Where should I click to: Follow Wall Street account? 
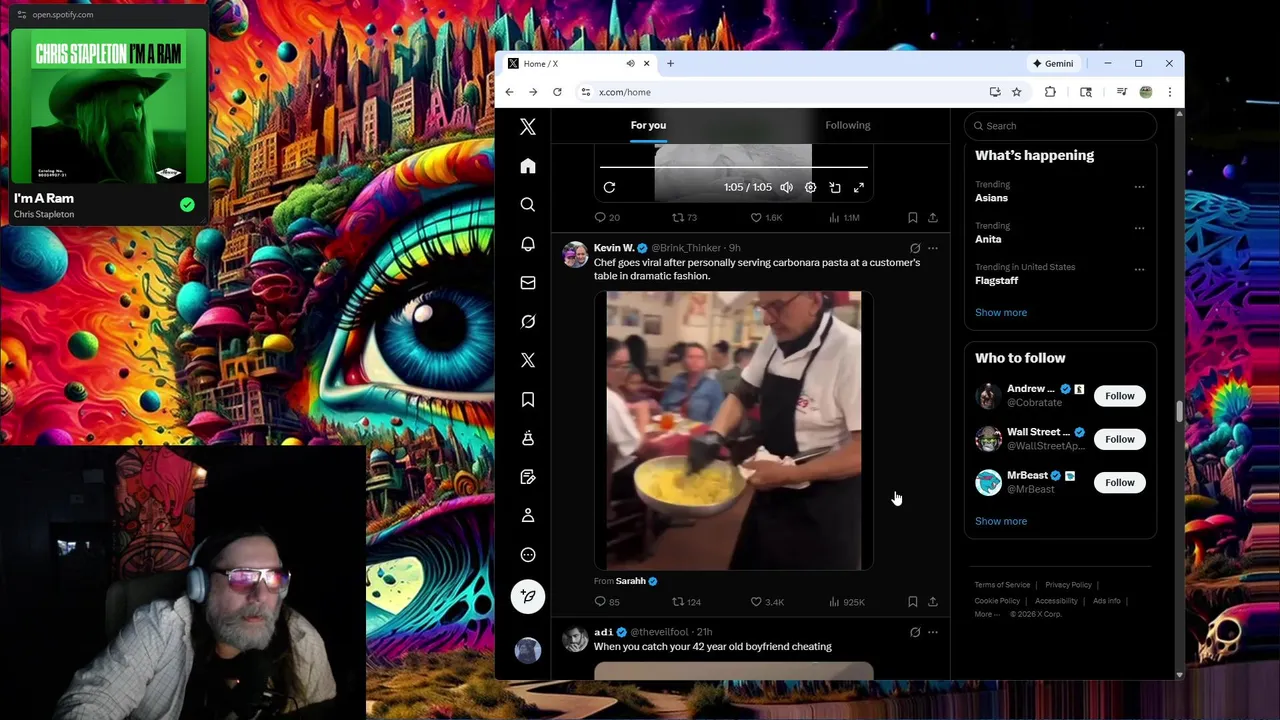(x=1120, y=439)
